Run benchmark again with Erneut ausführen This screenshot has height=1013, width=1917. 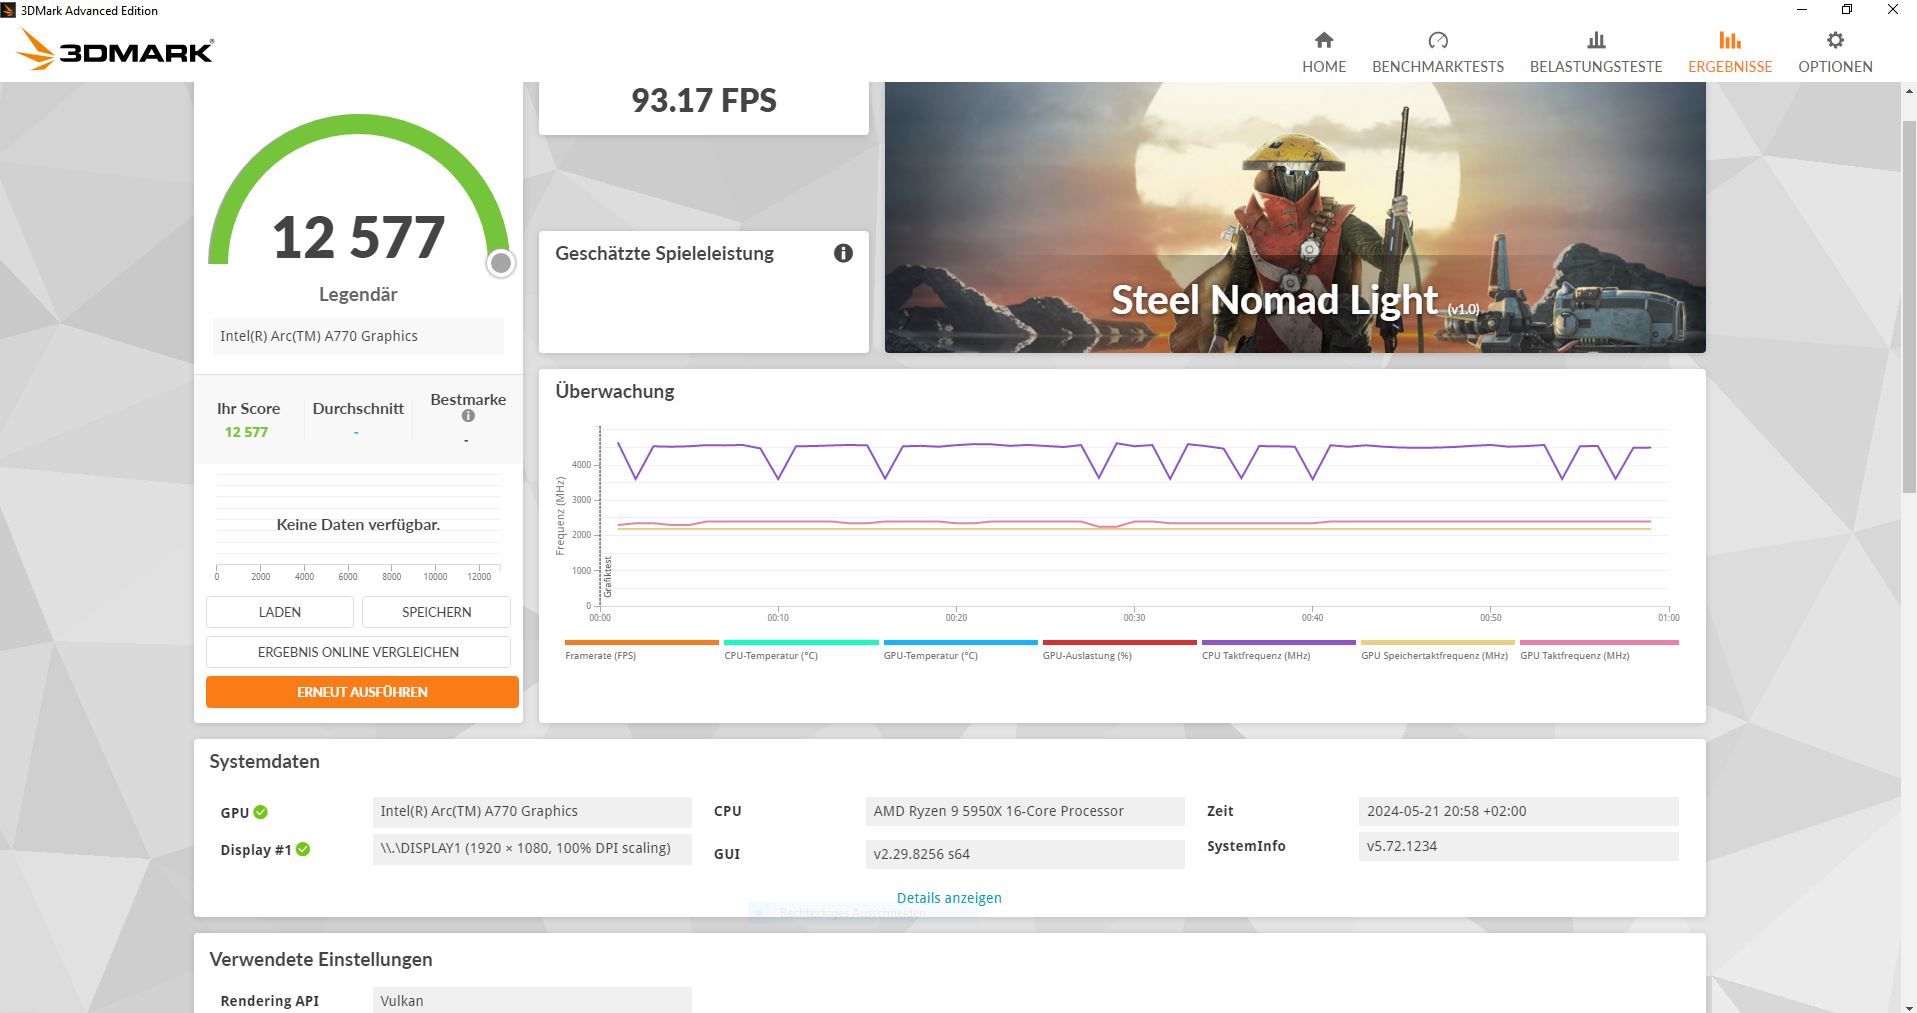click(362, 692)
